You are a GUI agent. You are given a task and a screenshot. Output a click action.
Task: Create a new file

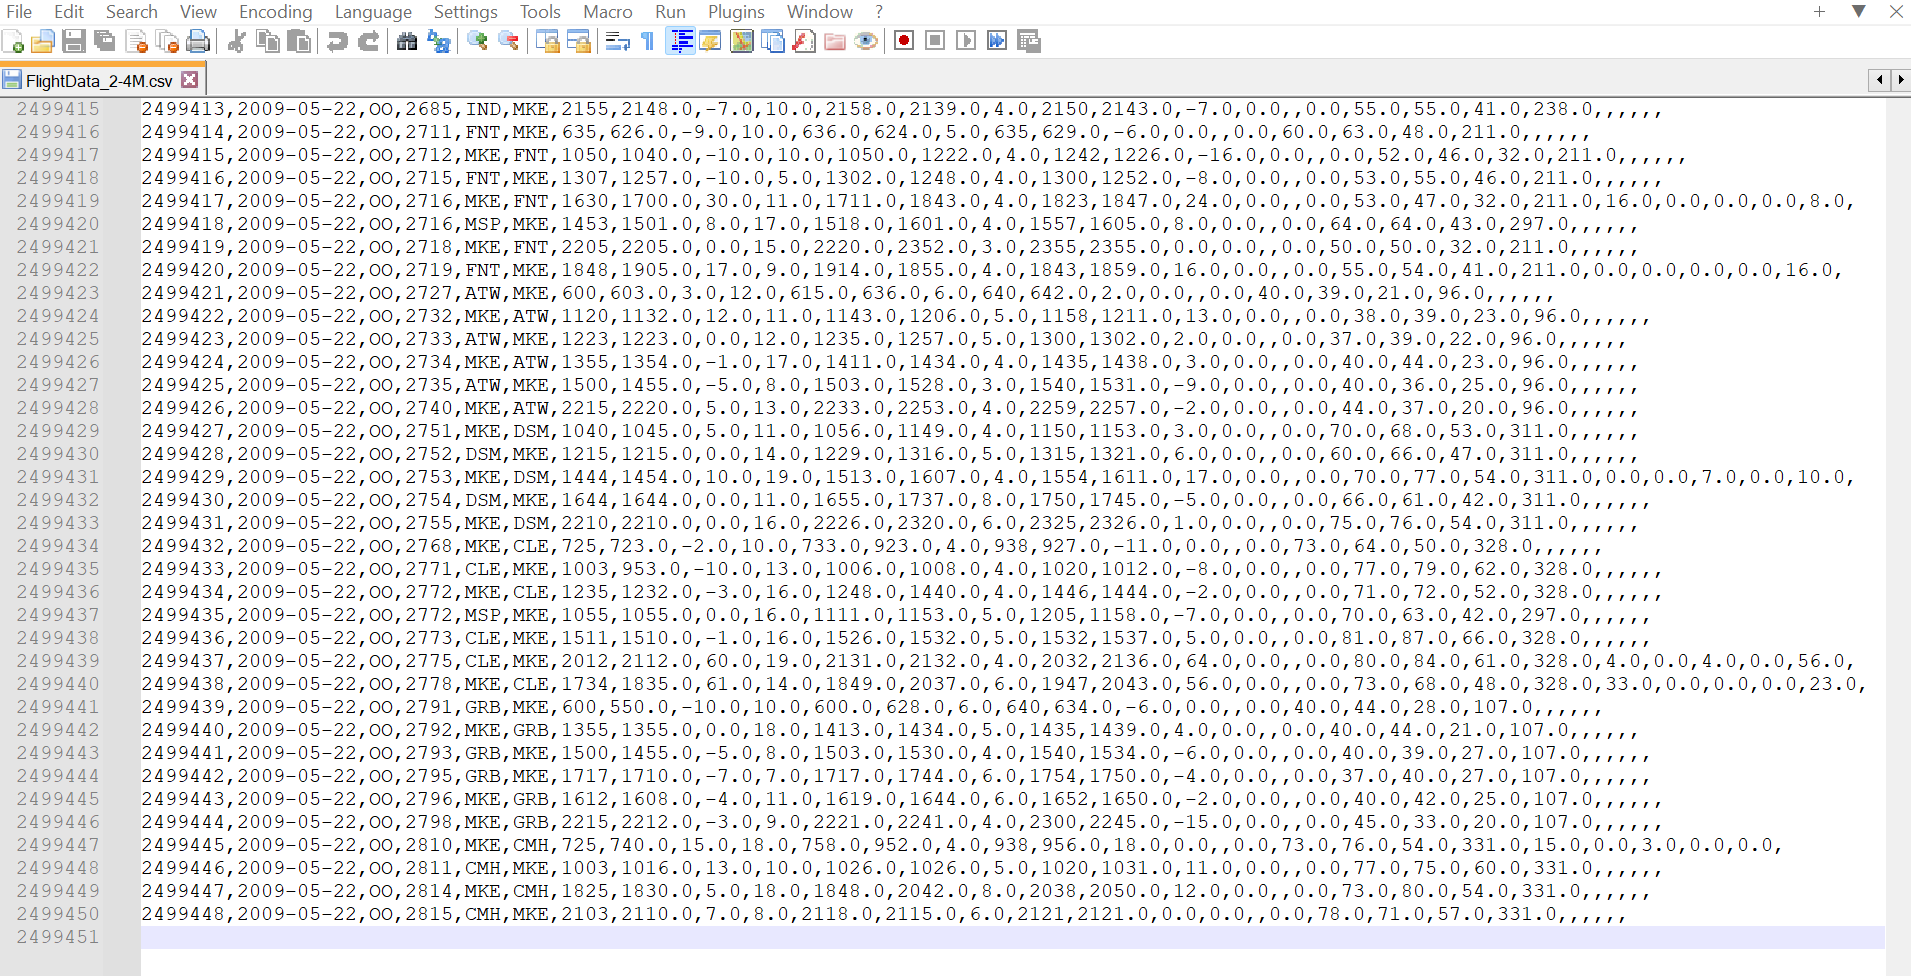pos(13,41)
